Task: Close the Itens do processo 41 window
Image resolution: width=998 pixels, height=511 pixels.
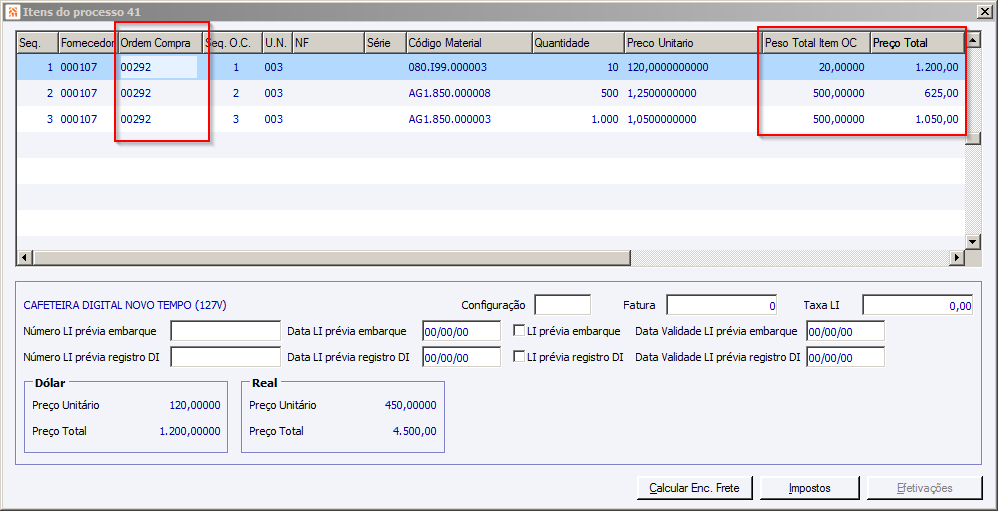Action: (984, 10)
